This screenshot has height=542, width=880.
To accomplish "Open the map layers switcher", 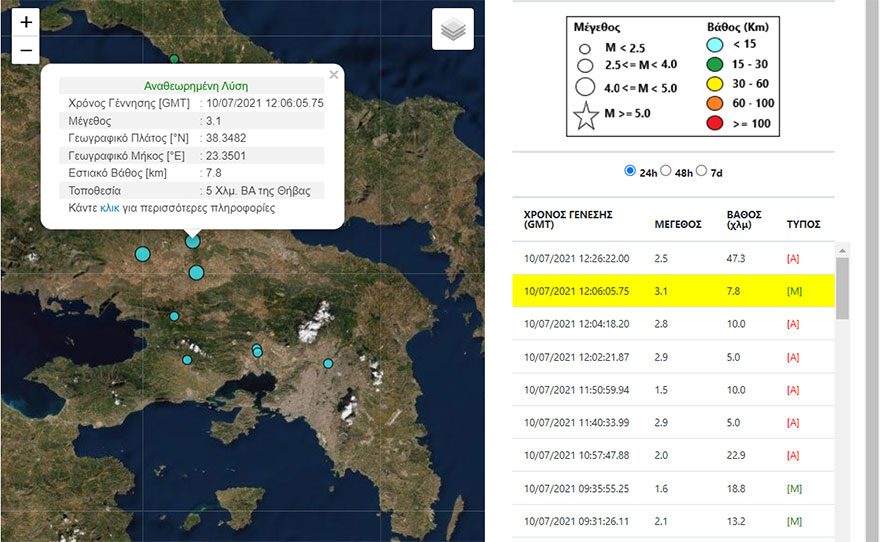I will [x=453, y=29].
